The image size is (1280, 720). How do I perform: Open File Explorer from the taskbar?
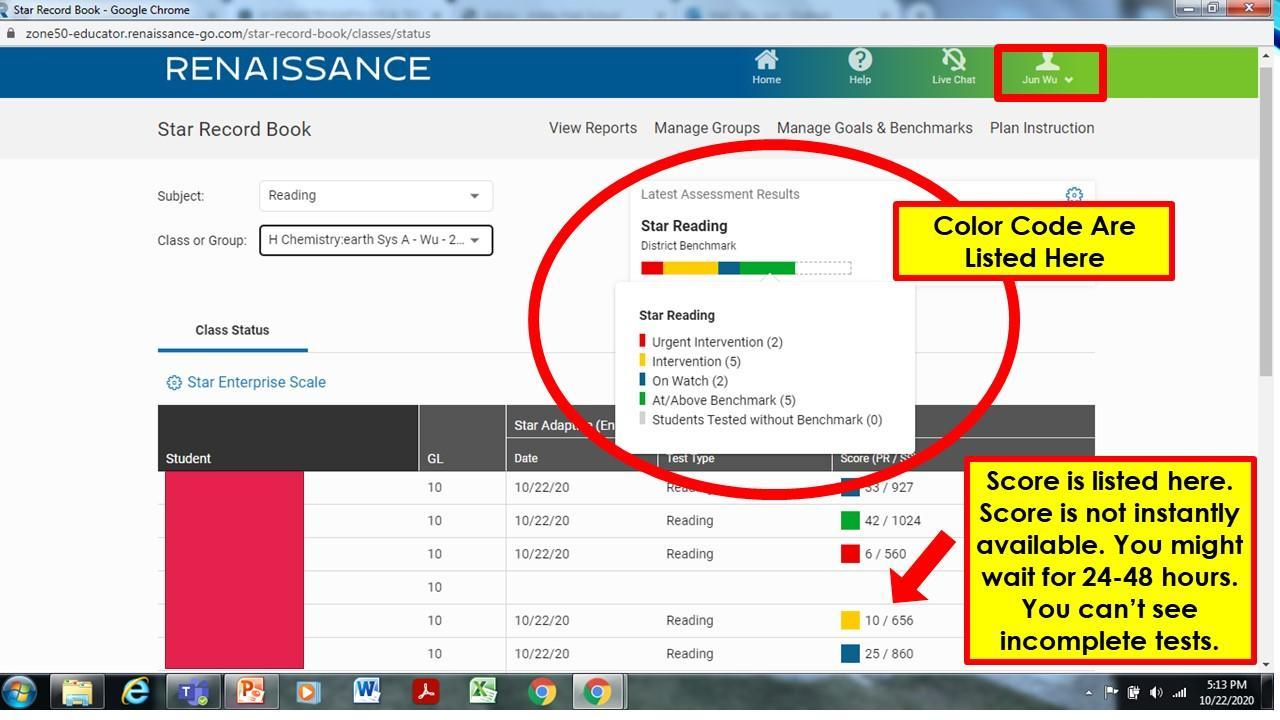pyautogui.click(x=77, y=692)
